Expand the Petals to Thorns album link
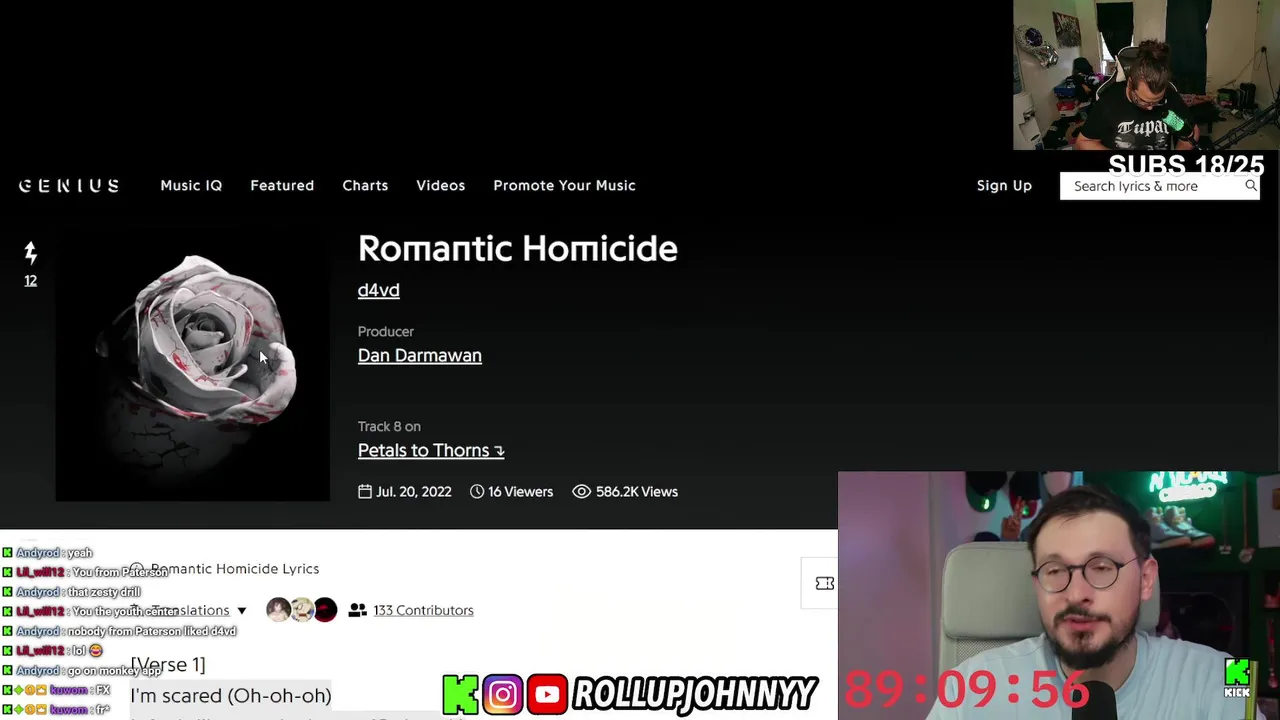This screenshot has width=1280, height=720. pyautogui.click(x=431, y=450)
